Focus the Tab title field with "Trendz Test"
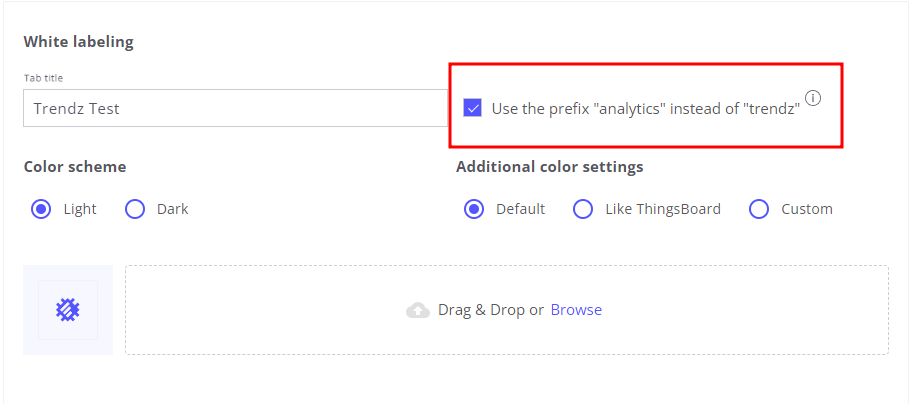911x404 pixels. 235,108
